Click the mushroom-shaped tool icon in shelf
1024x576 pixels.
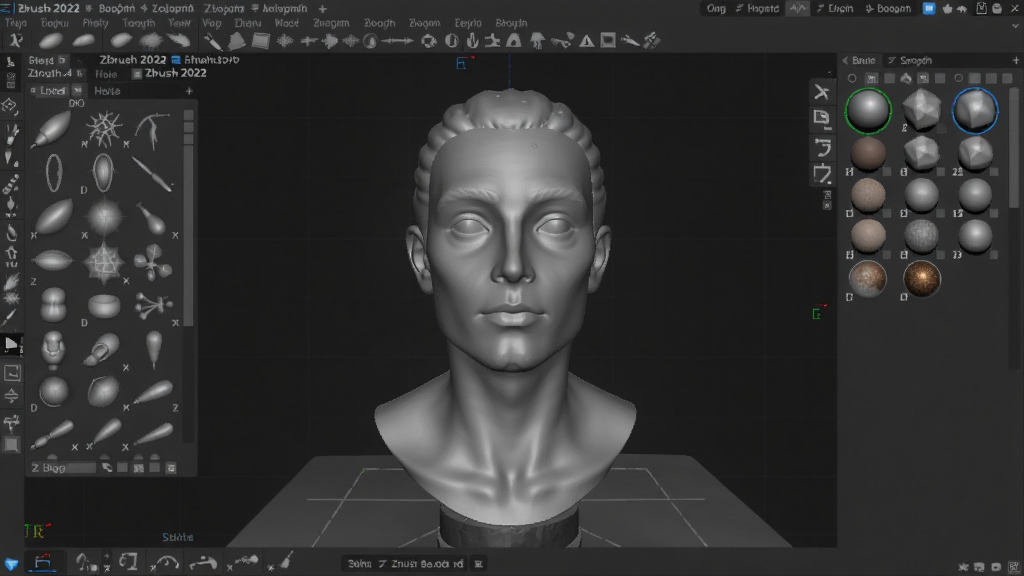[537, 41]
